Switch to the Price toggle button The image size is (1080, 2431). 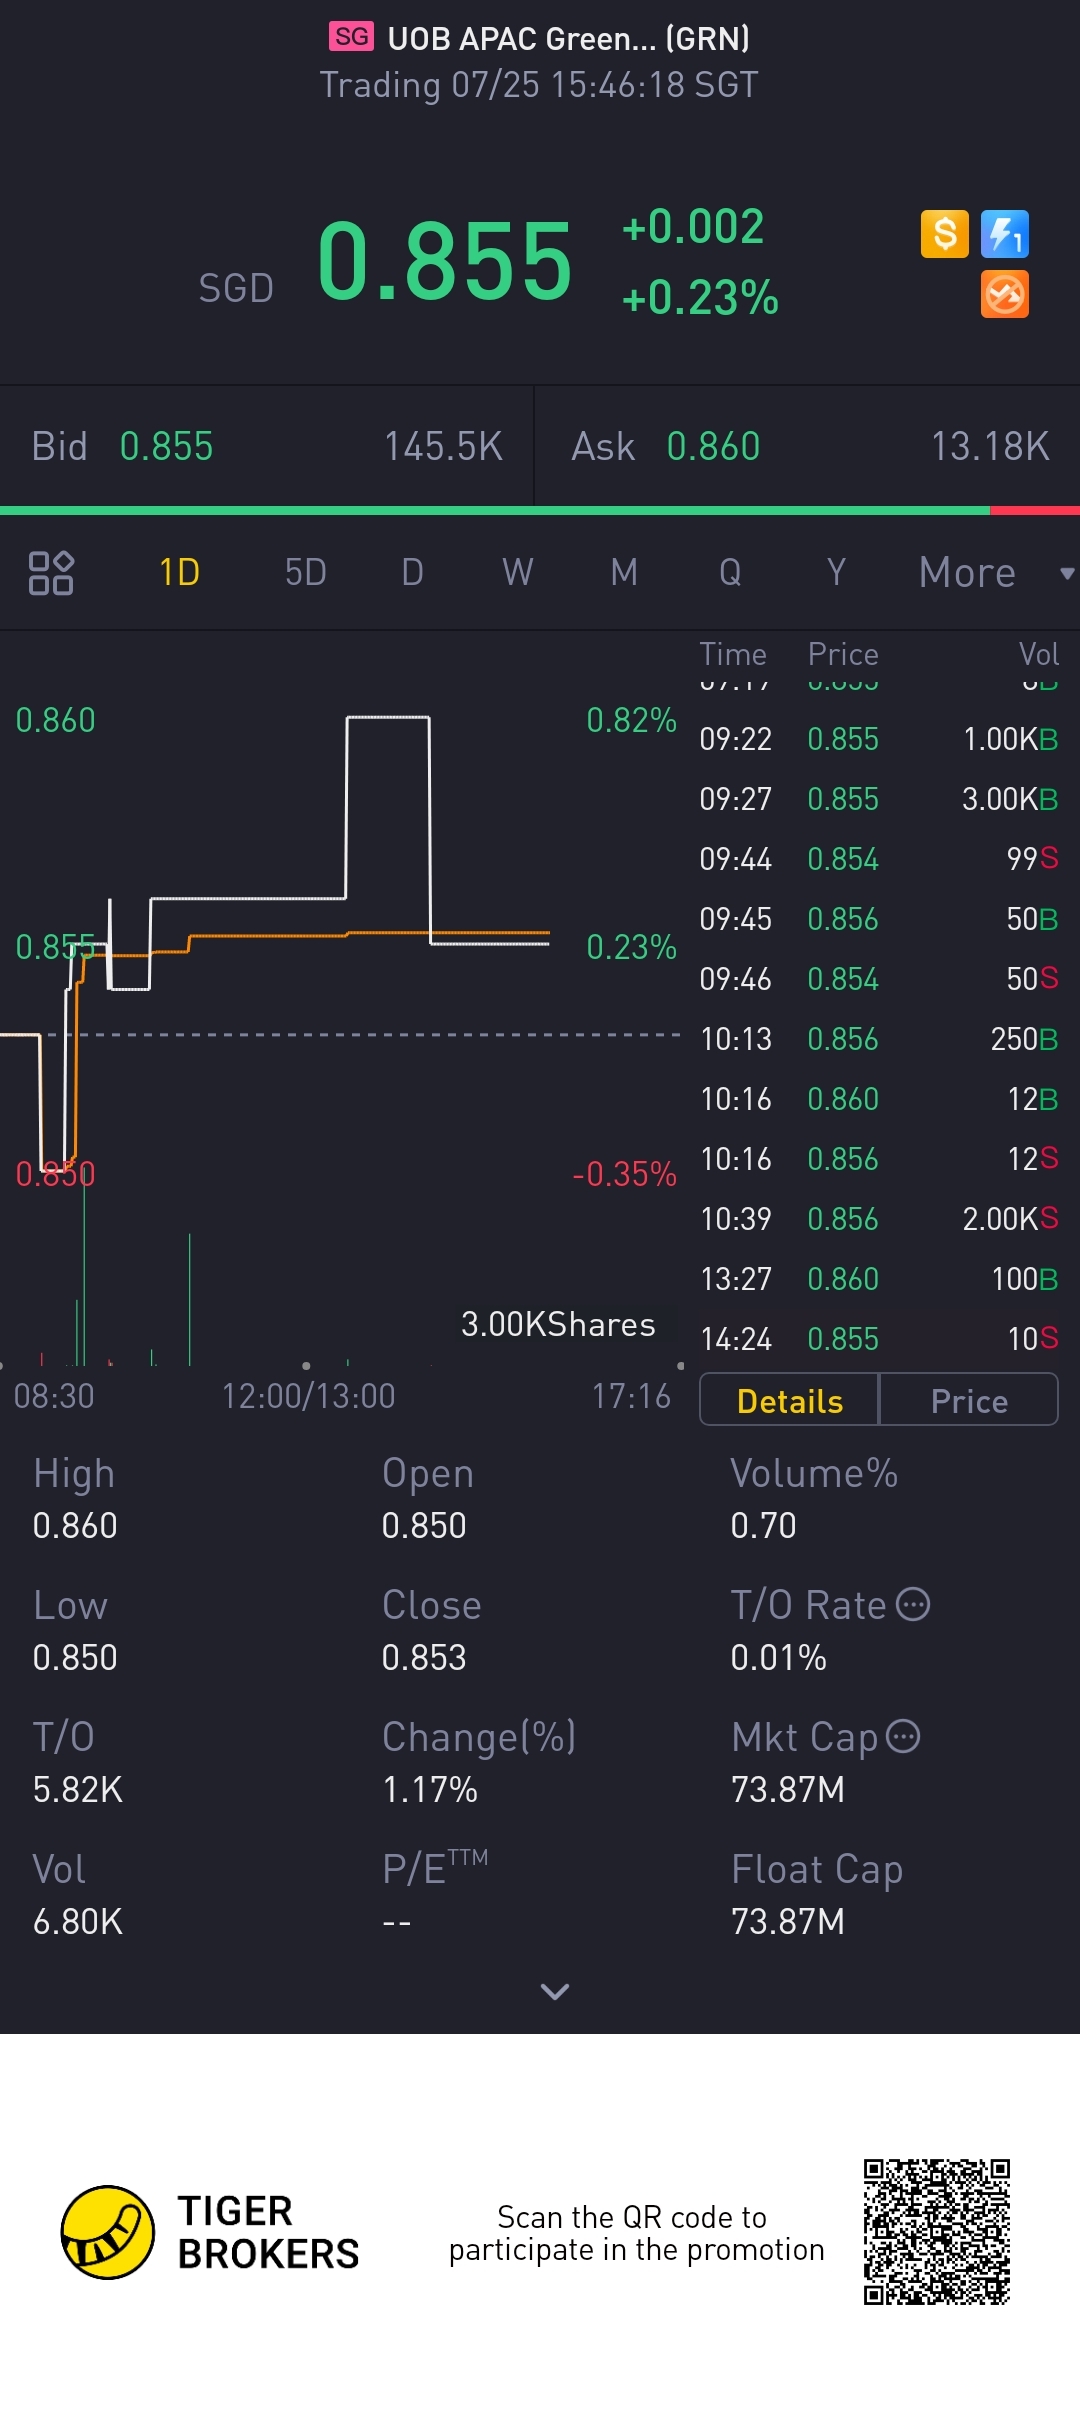969,1400
